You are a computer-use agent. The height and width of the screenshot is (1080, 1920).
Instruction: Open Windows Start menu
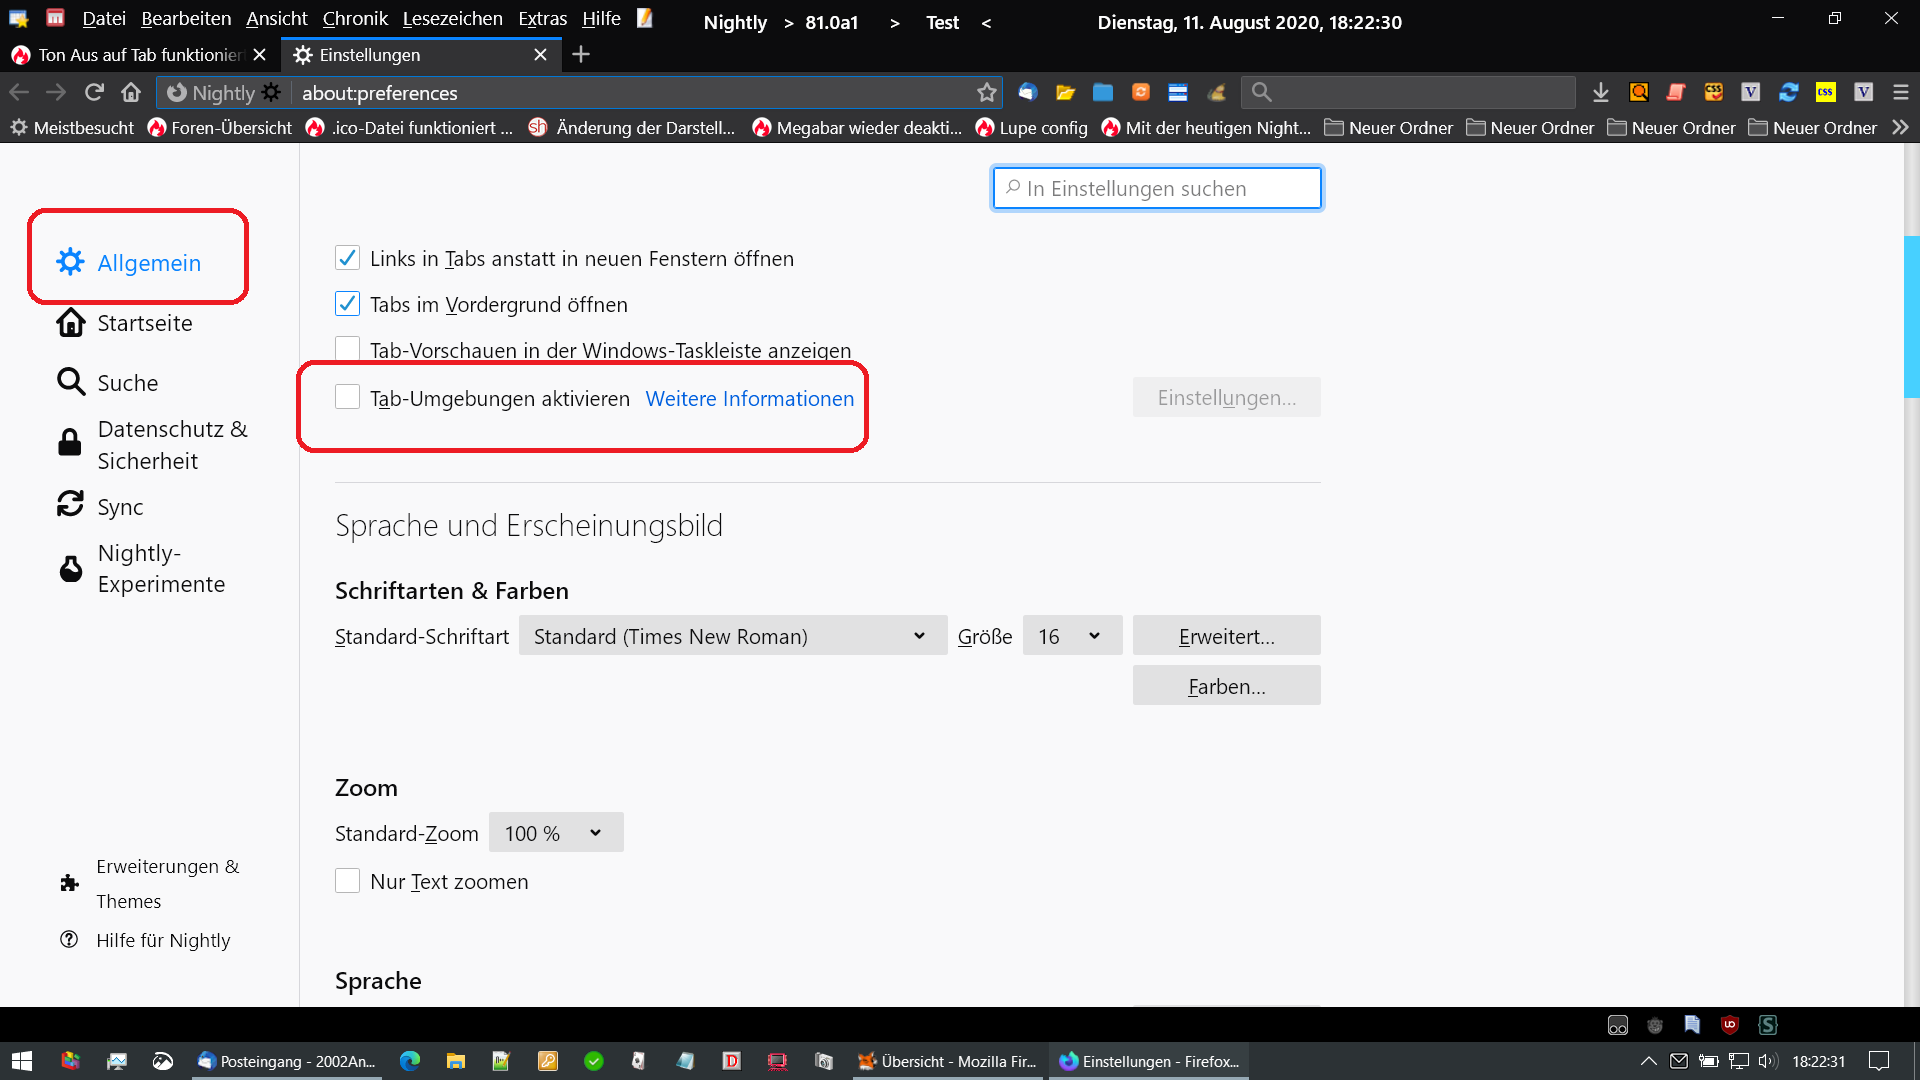point(22,1061)
